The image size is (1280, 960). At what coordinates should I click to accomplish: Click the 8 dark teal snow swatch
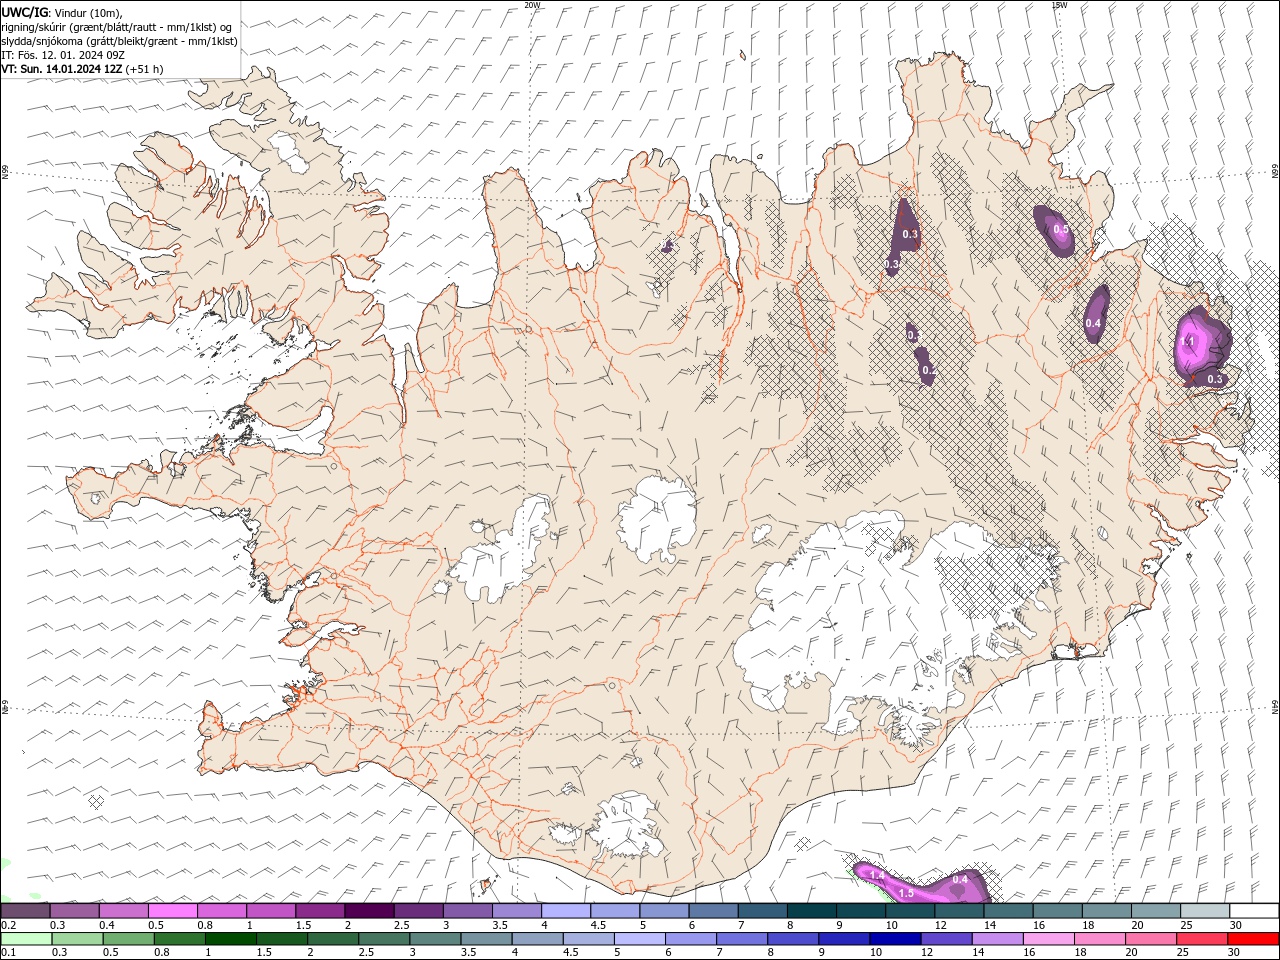tap(812, 911)
